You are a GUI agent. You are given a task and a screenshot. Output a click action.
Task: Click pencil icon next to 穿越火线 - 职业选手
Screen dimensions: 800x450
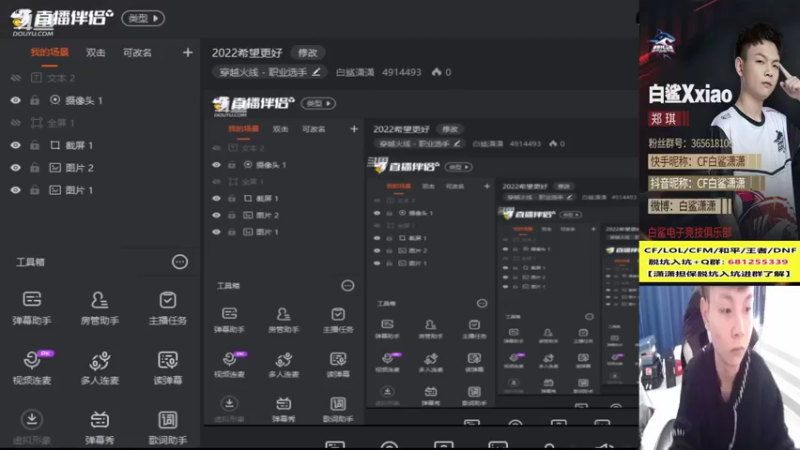click(x=316, y=72)
